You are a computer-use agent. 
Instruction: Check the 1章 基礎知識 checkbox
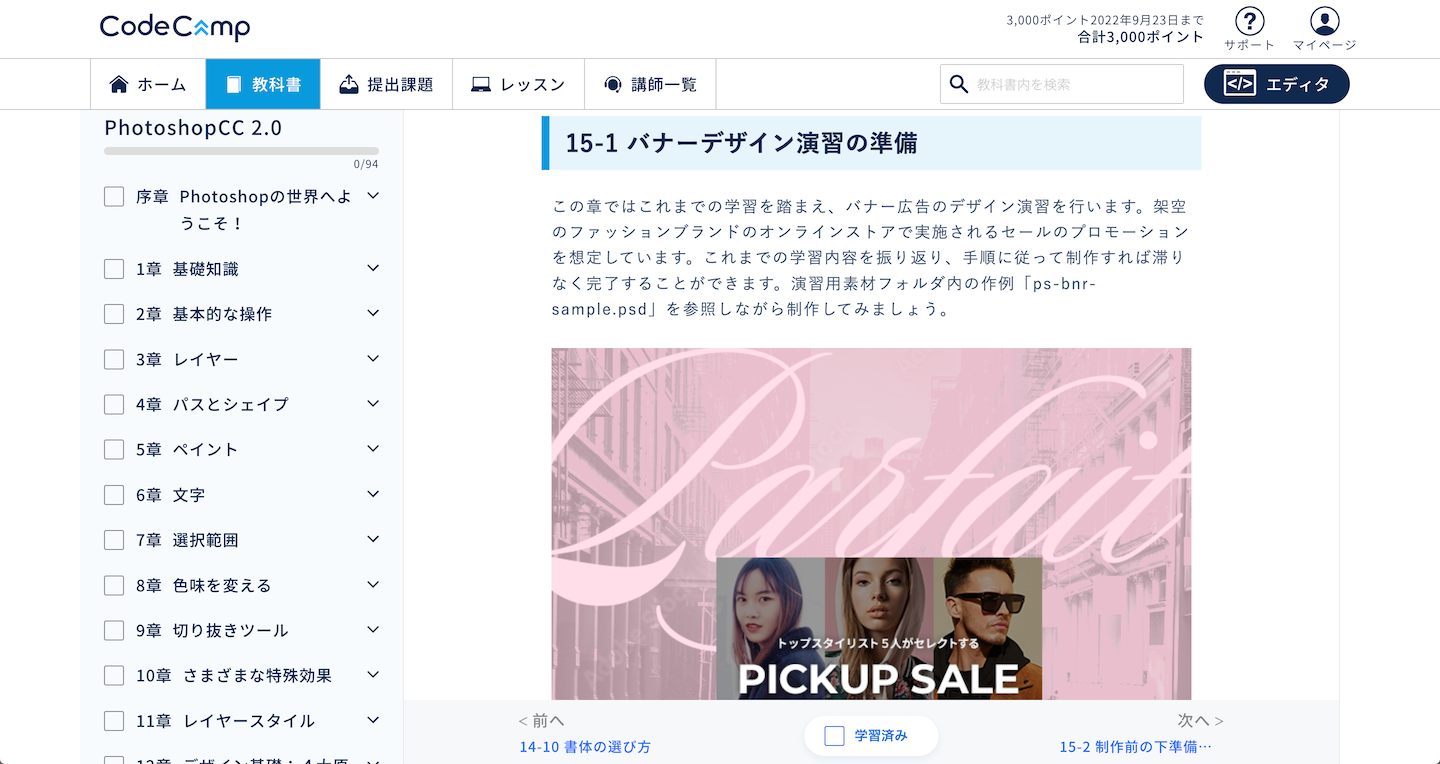pos(114,268)
